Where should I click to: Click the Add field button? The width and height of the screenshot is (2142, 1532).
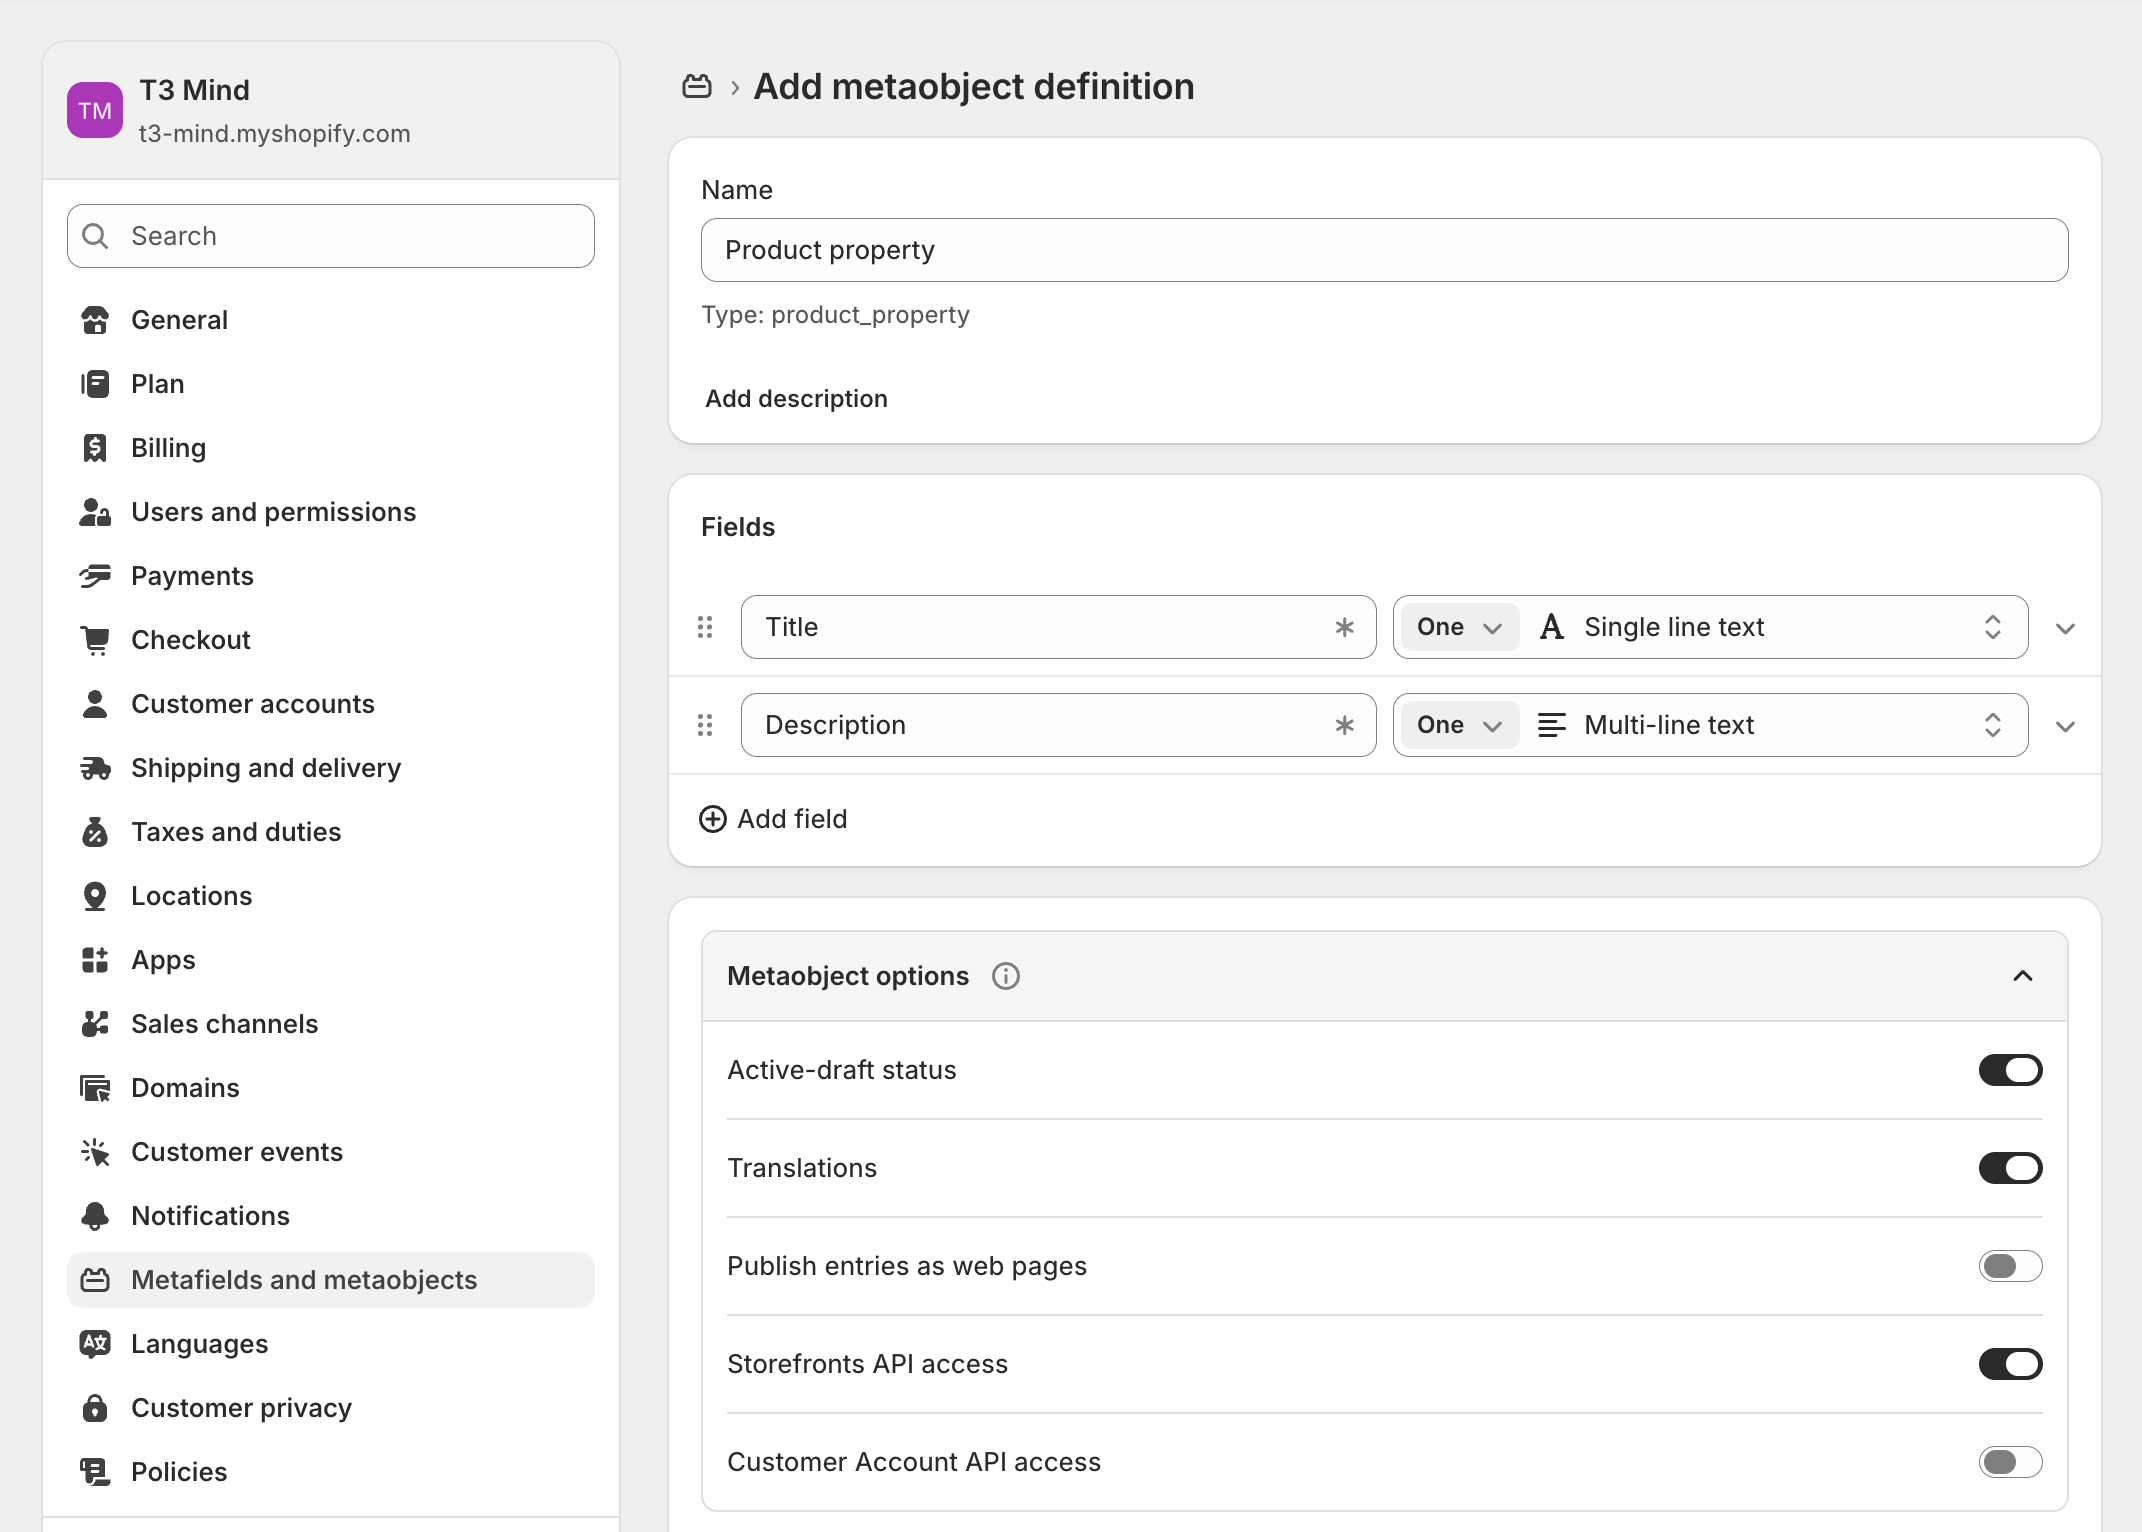(773, 819)
